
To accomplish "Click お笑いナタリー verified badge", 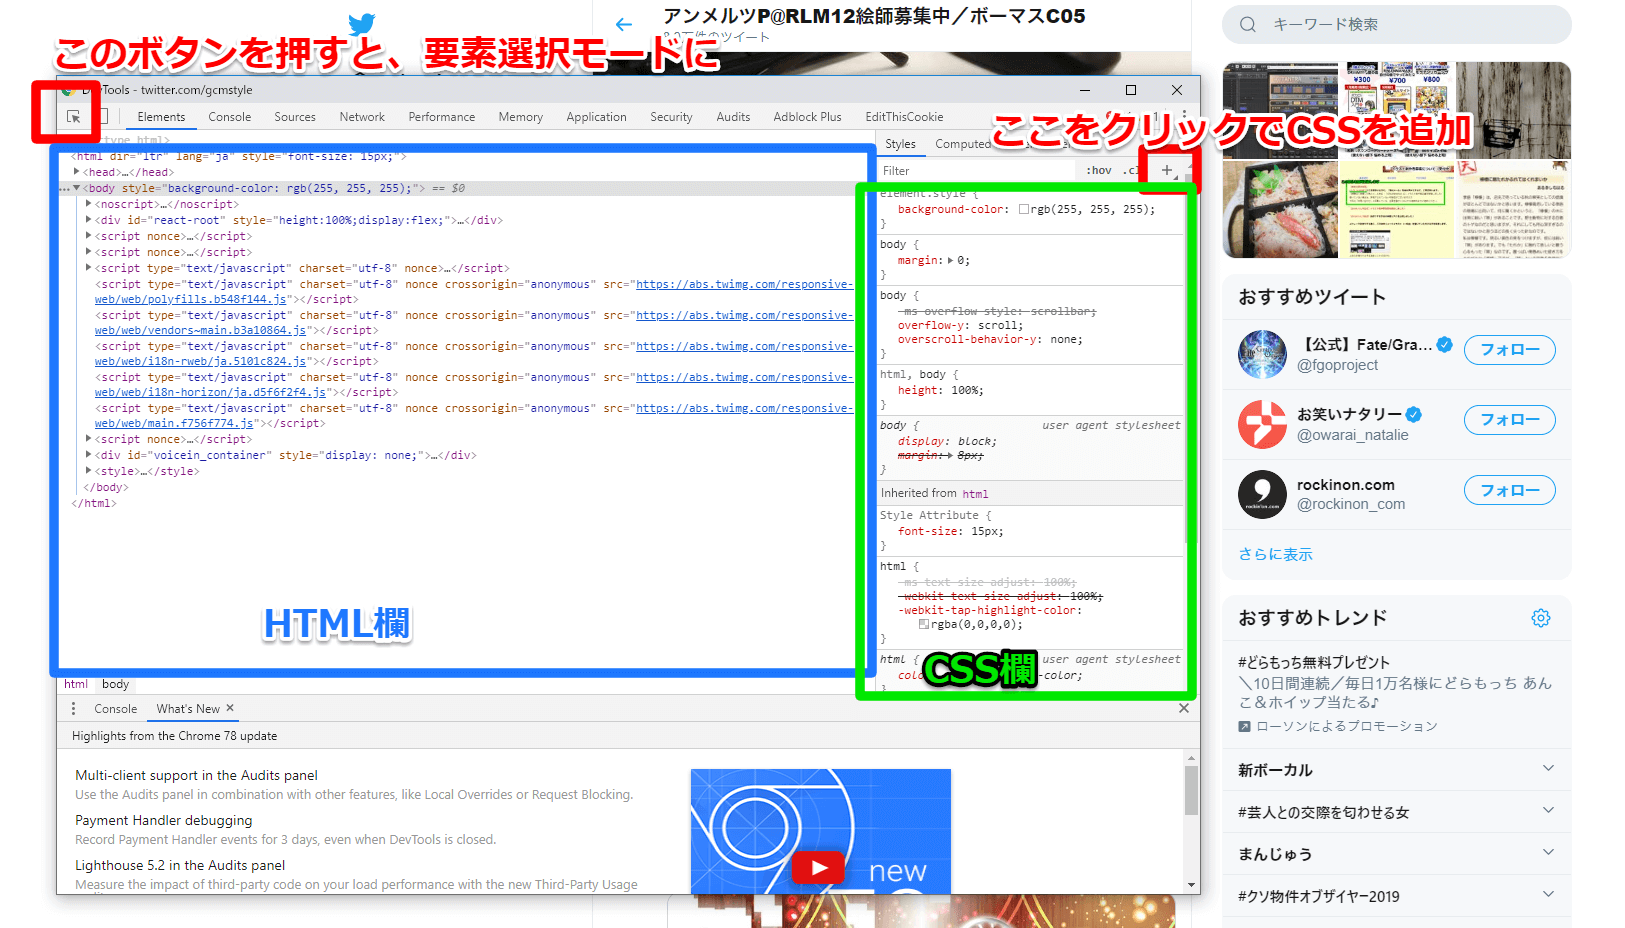I will [x=1414, y=414].
